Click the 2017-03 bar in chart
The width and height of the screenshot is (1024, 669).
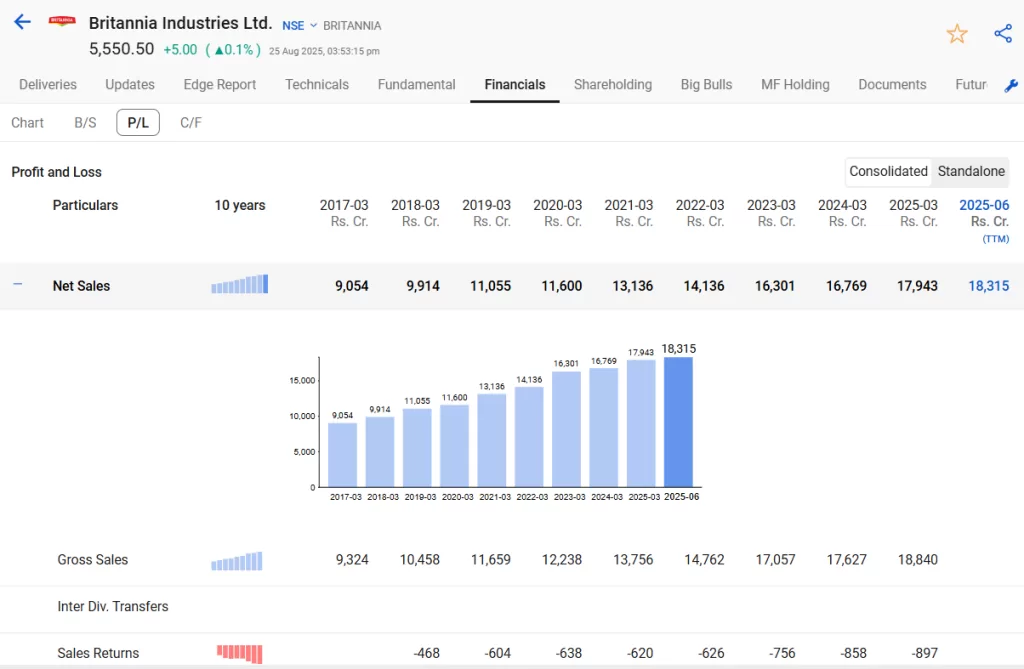pos(342,455)
